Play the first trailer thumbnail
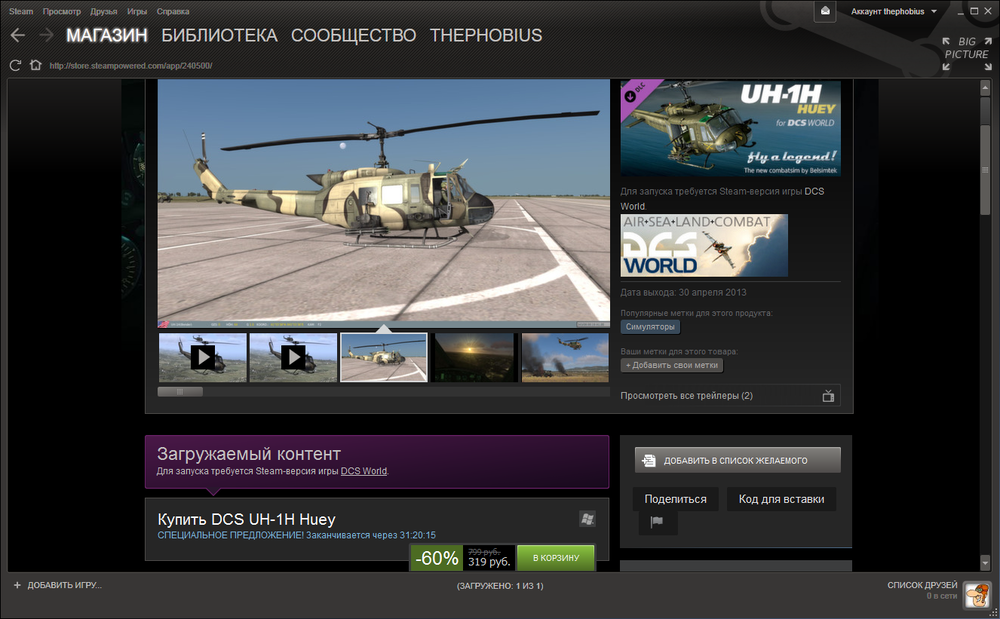The height and width of the screenshot is (619, 1000). [203, 358]
